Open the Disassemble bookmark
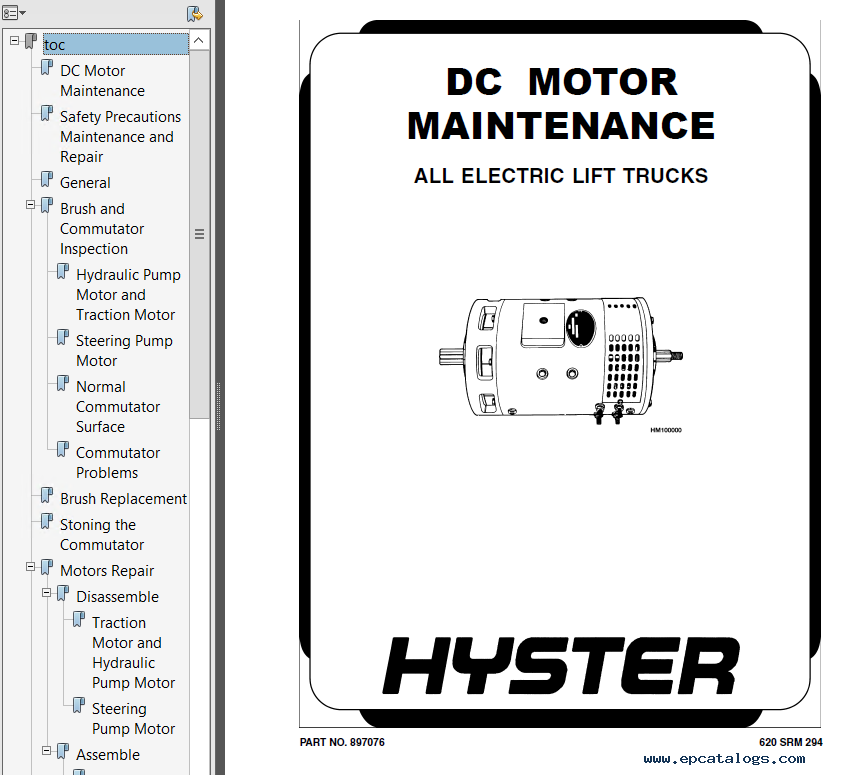The image size is (856, 775). tap(117, 597)
